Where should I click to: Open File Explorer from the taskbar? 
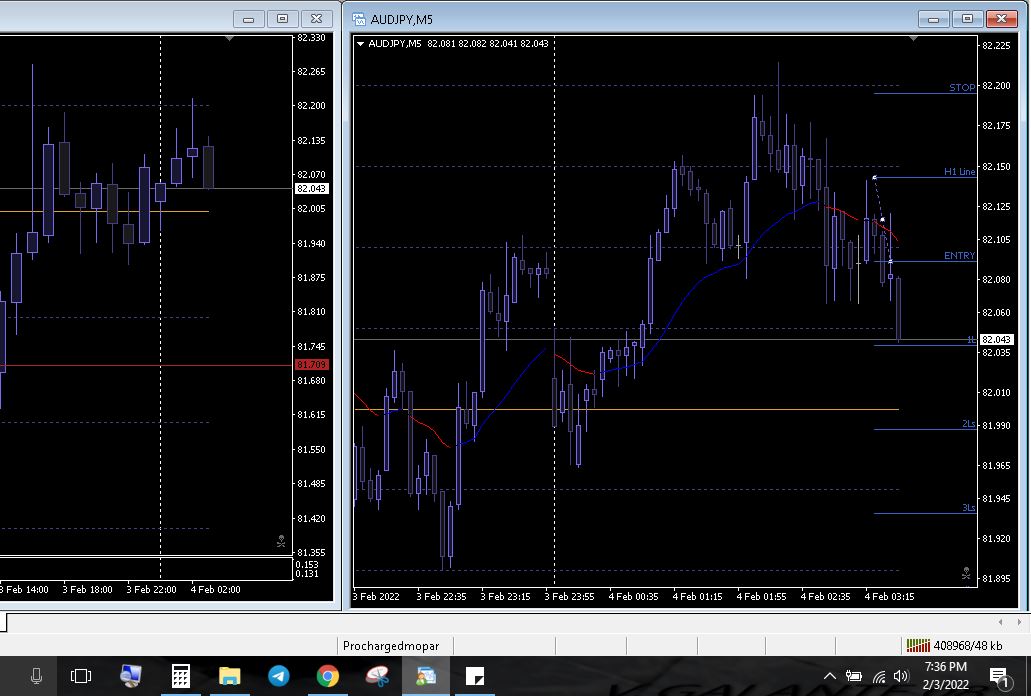229,676
